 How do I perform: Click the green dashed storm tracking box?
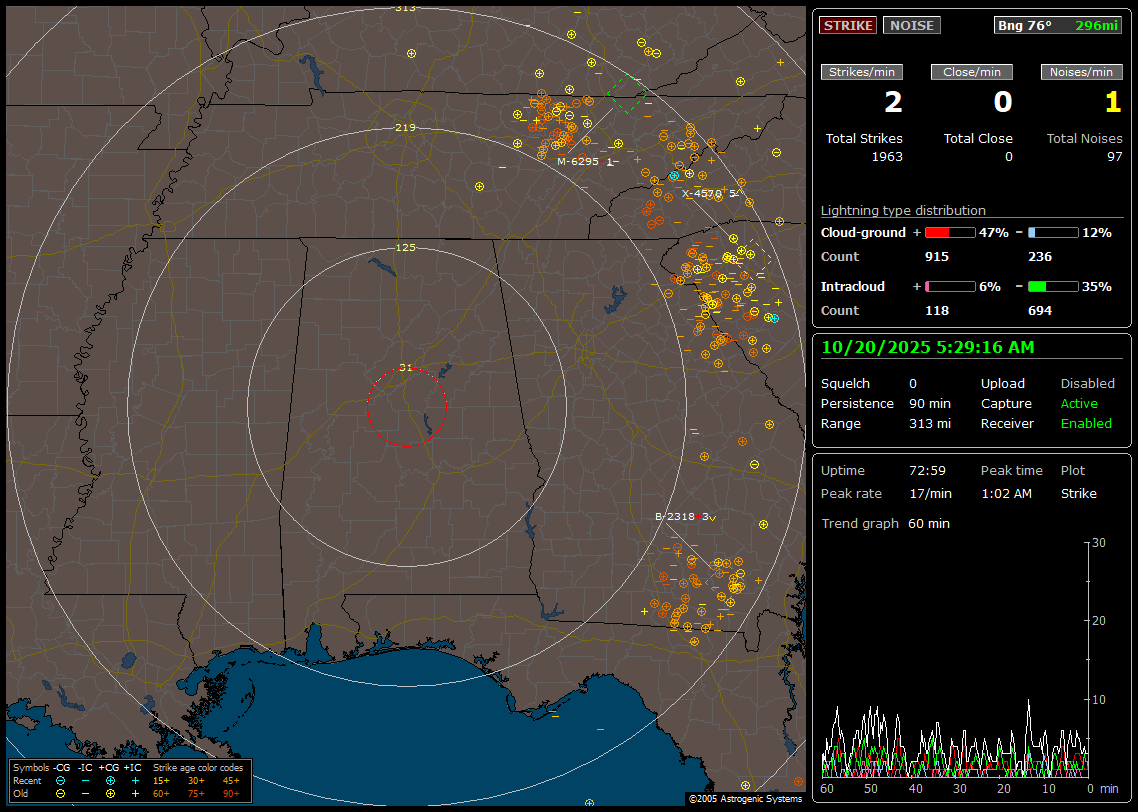coord(626,93)
